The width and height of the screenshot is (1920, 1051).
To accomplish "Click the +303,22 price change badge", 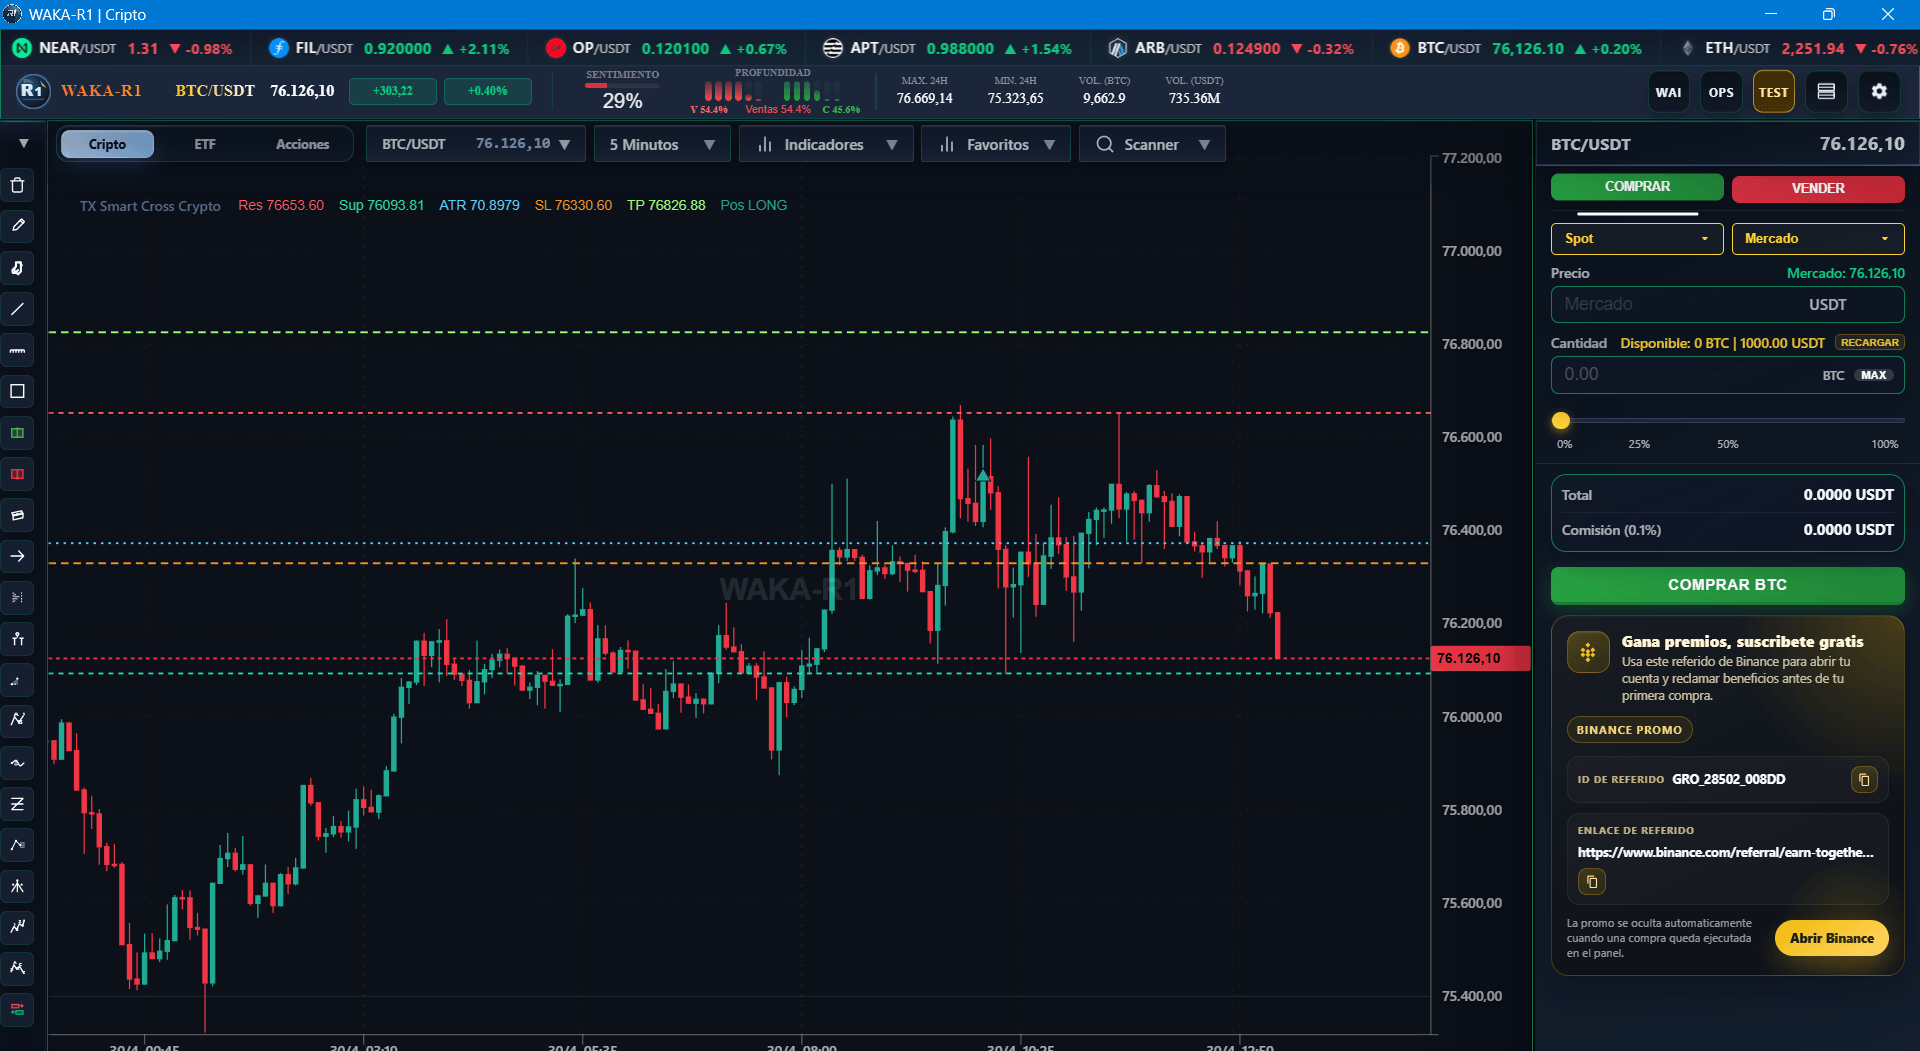I will [x=392, y=91].
